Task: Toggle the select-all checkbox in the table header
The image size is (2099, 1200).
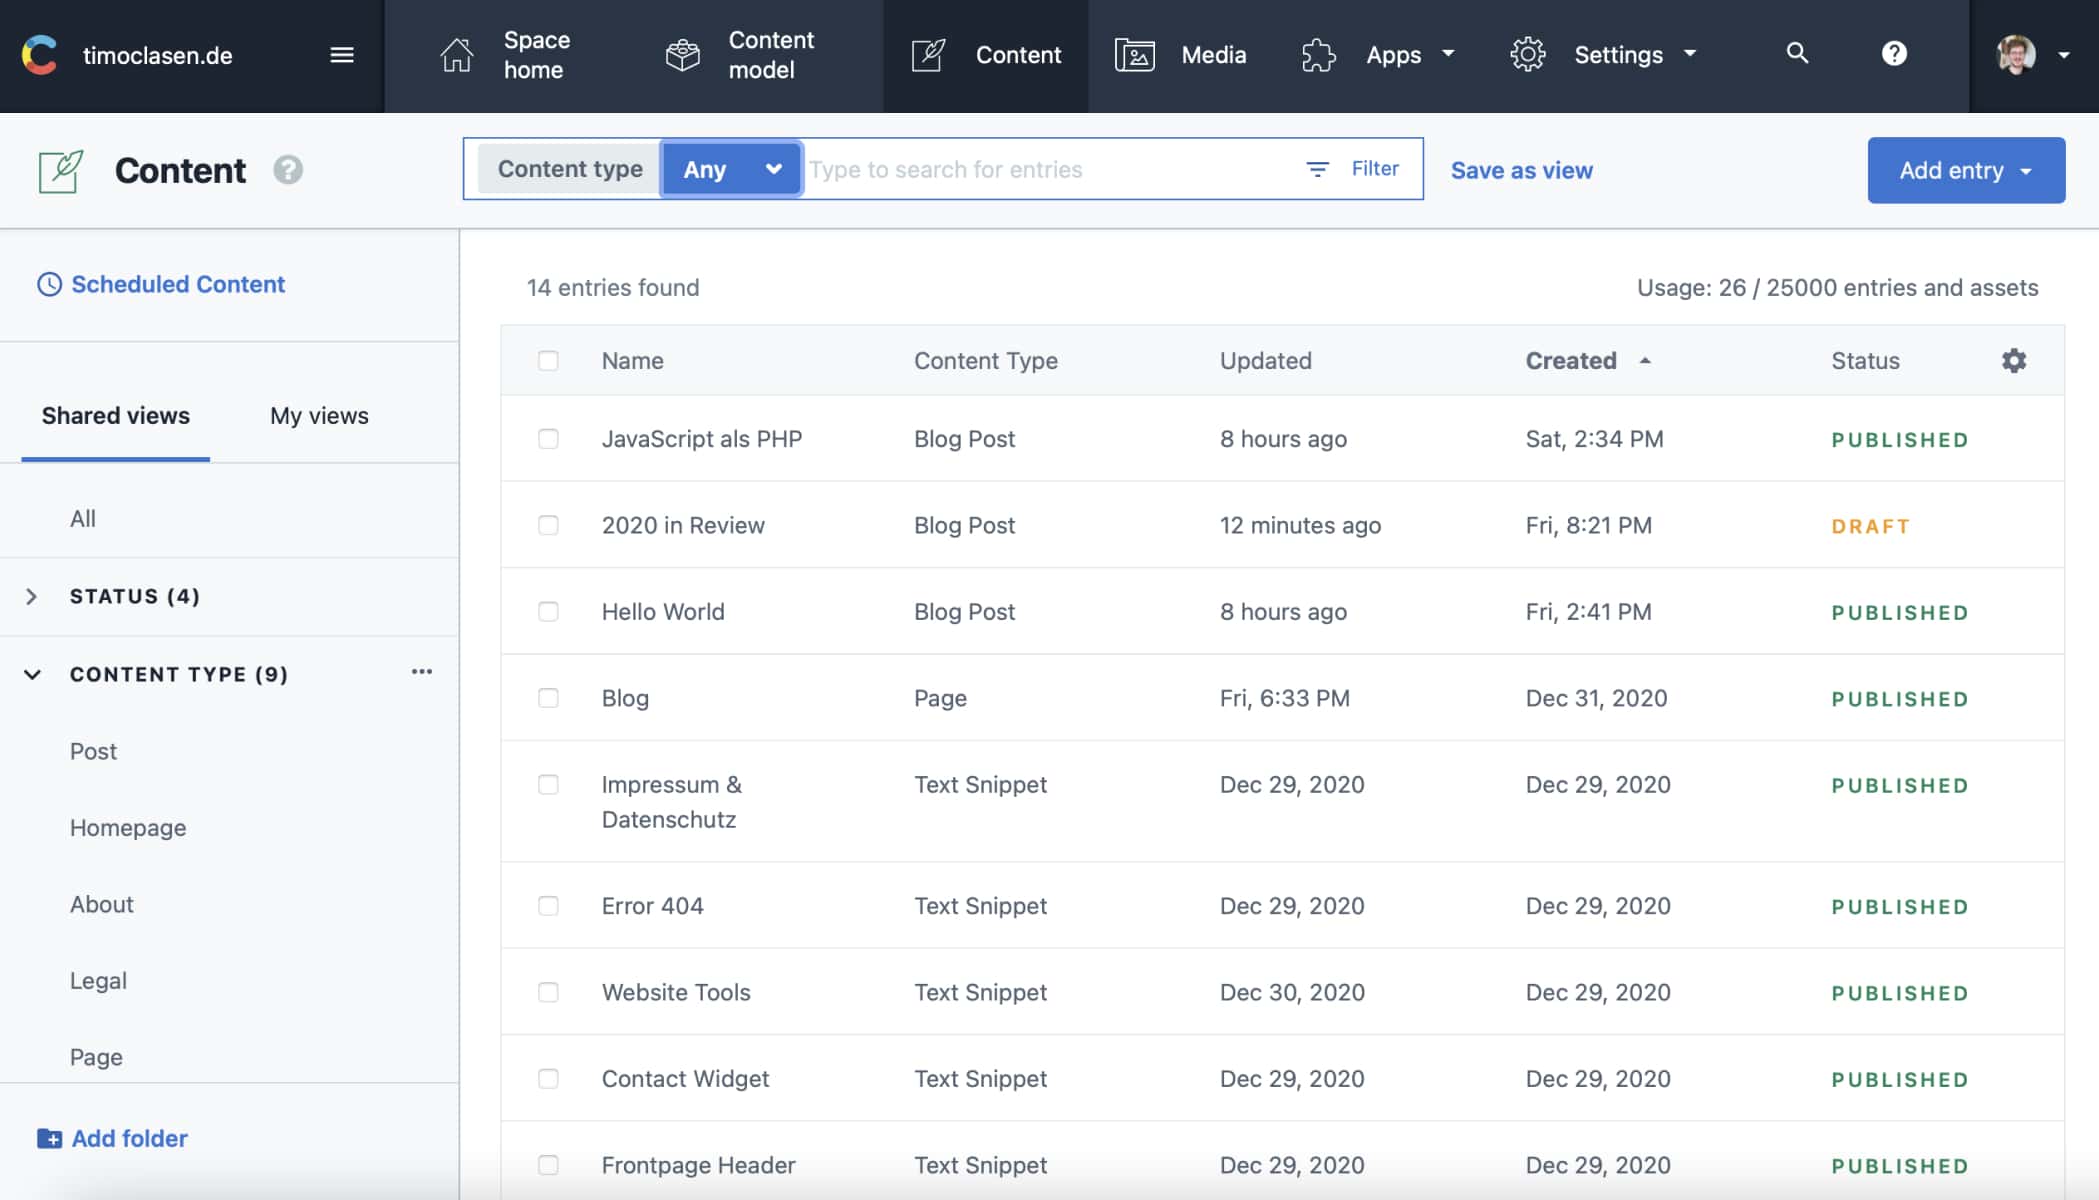Action: [548, 361]
